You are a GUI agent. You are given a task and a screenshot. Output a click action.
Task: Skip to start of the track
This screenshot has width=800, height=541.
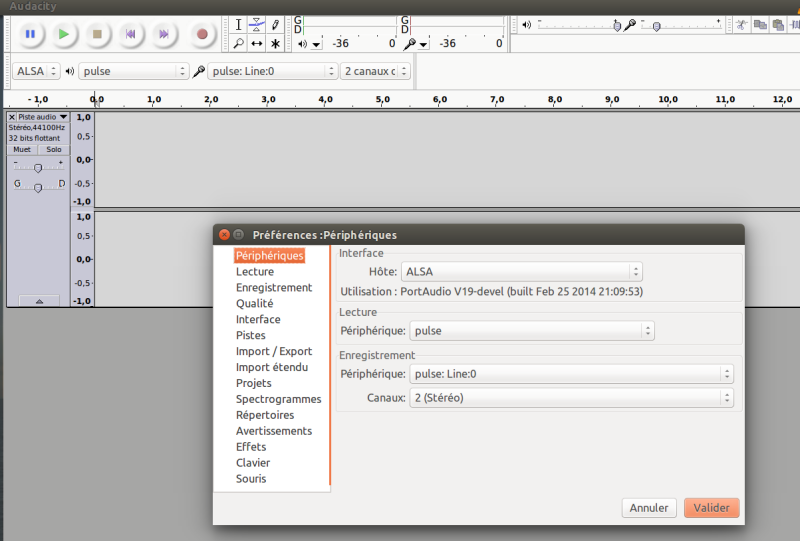pos(130,34)
